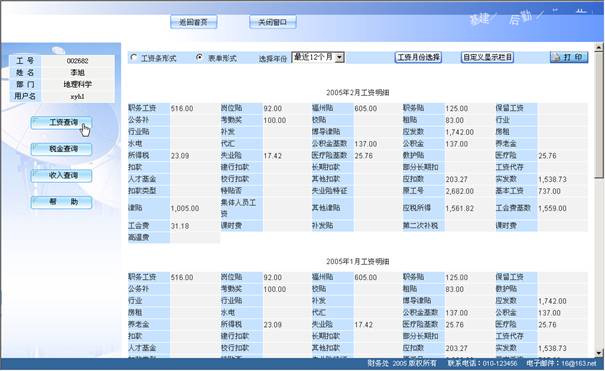Open 税金查询 in the sidebar
The image size is (605, 371).
[61, 149]
